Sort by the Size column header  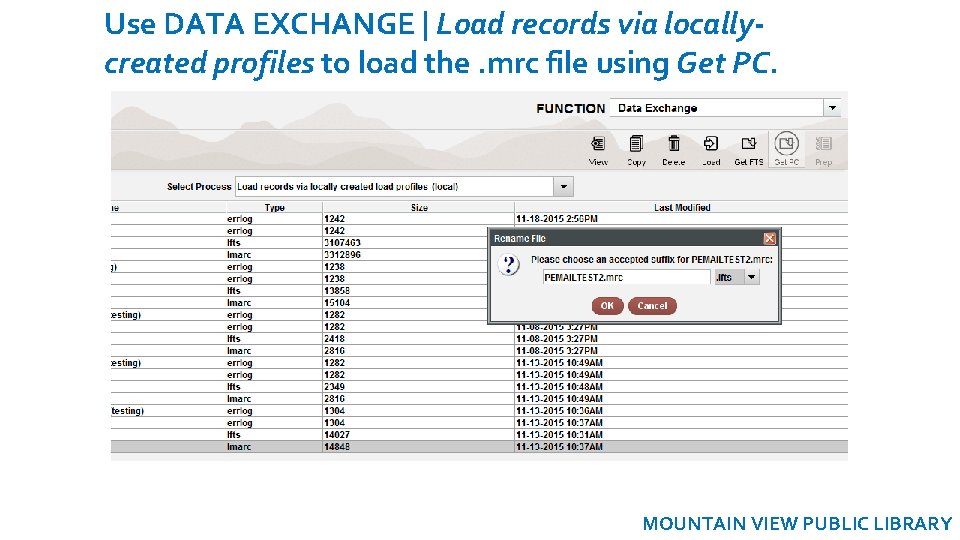[x=419, y=208]
